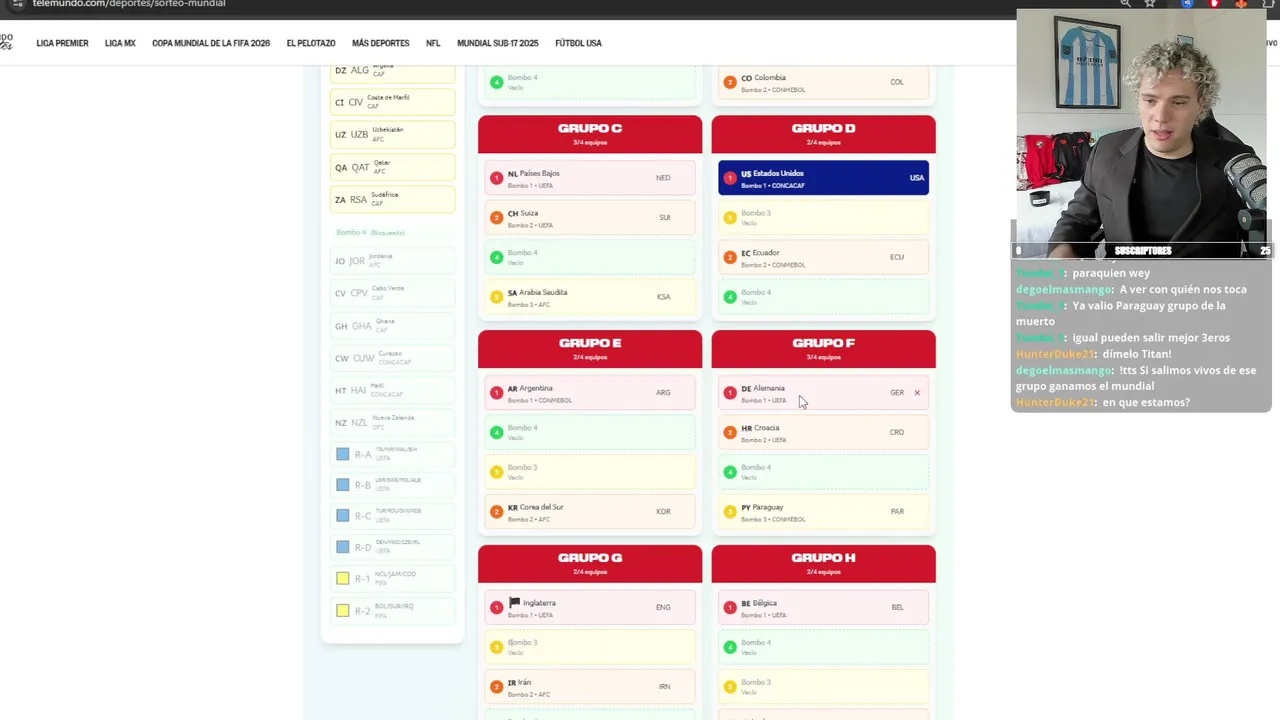The height and width of the screenshot is (720, 1280).
Task: Click the black flag icon next to Inglaterra
Action: pyautogui.click(x=514, y=603)
